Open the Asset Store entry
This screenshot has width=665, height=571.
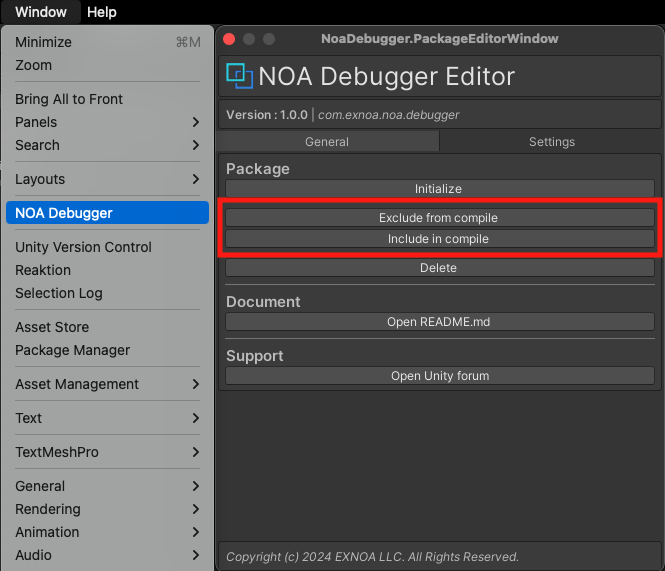point(108,327)
